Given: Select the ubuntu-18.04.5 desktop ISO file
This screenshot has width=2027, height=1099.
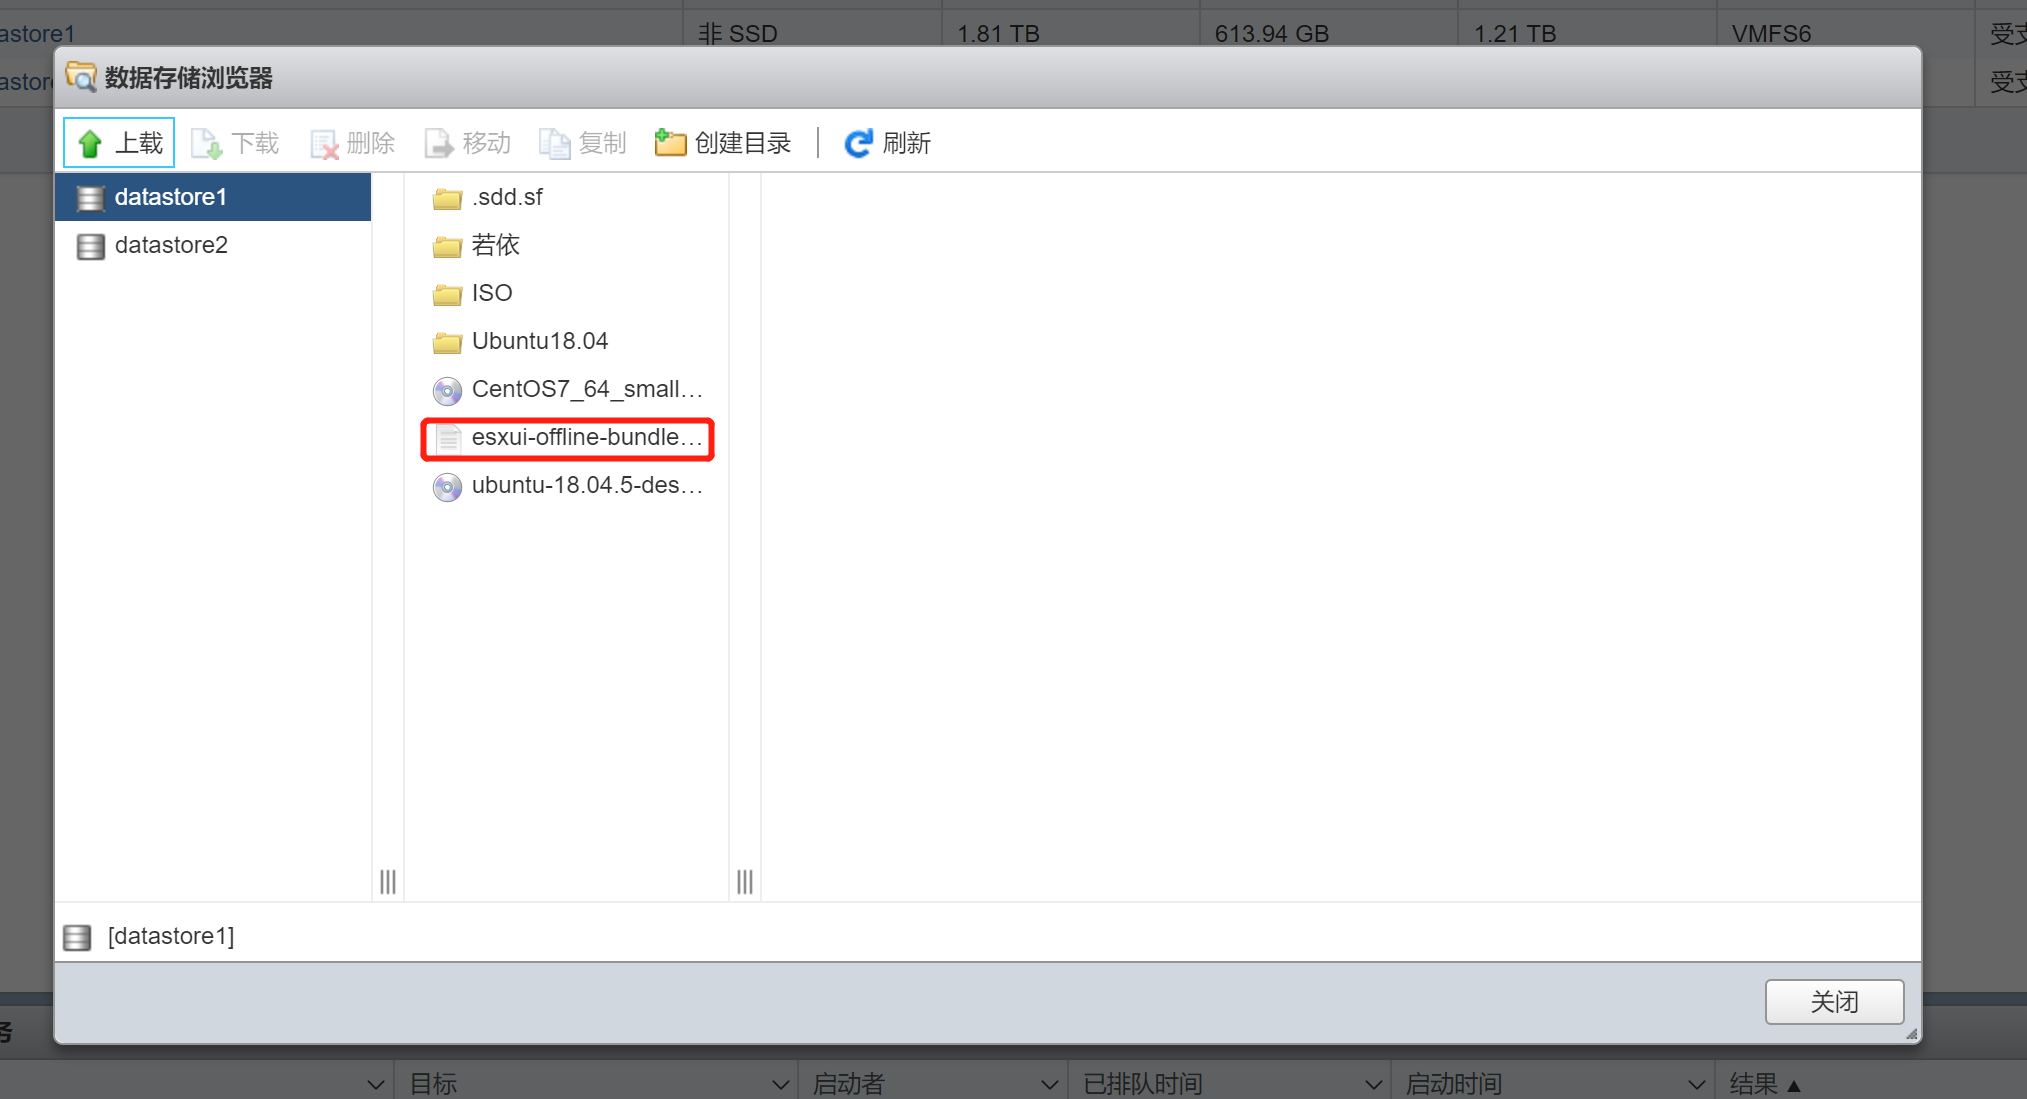Looking at the screenshot, I should (x=586, y=485).
